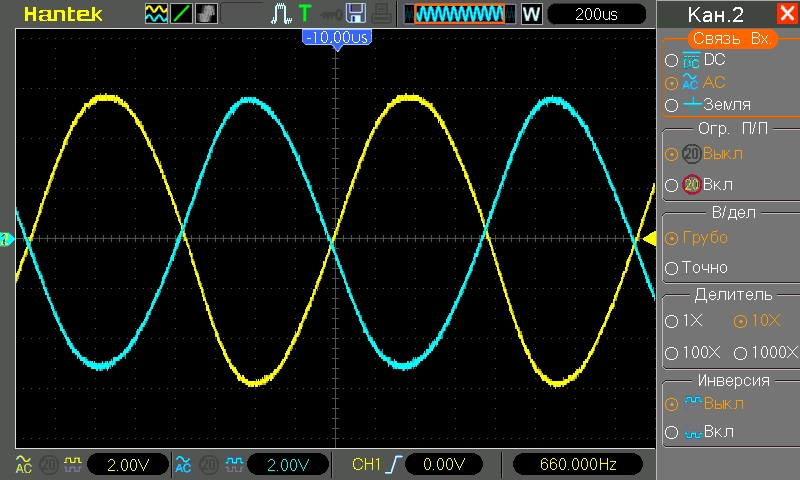Click the Кан.2 panel title

click(x=716, y=14)
